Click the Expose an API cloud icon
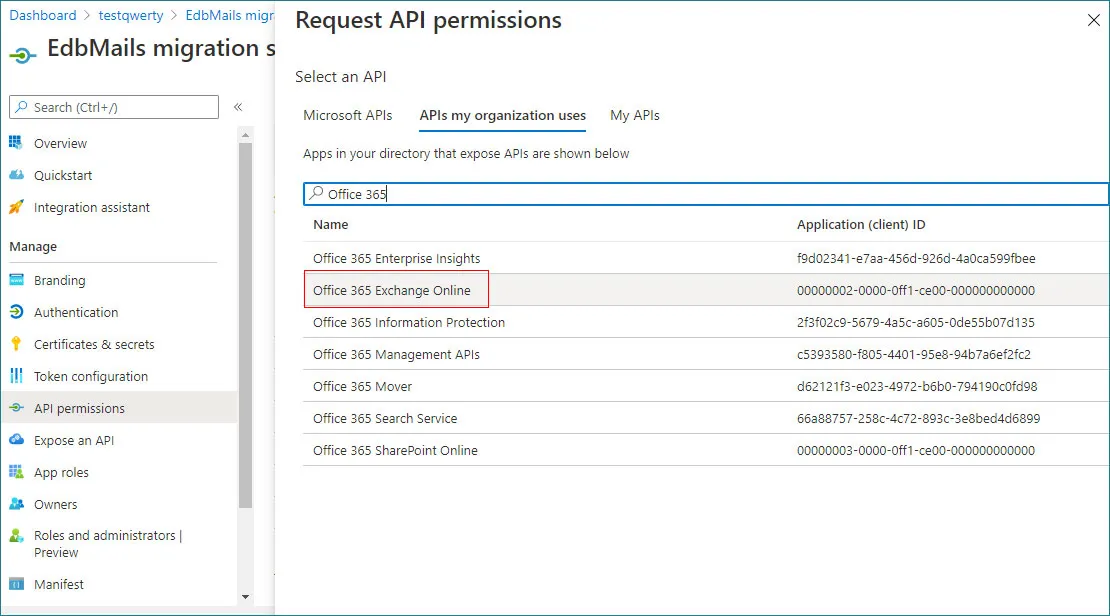The height and width of the screenshot is (616, 1110). pos(16,440)
